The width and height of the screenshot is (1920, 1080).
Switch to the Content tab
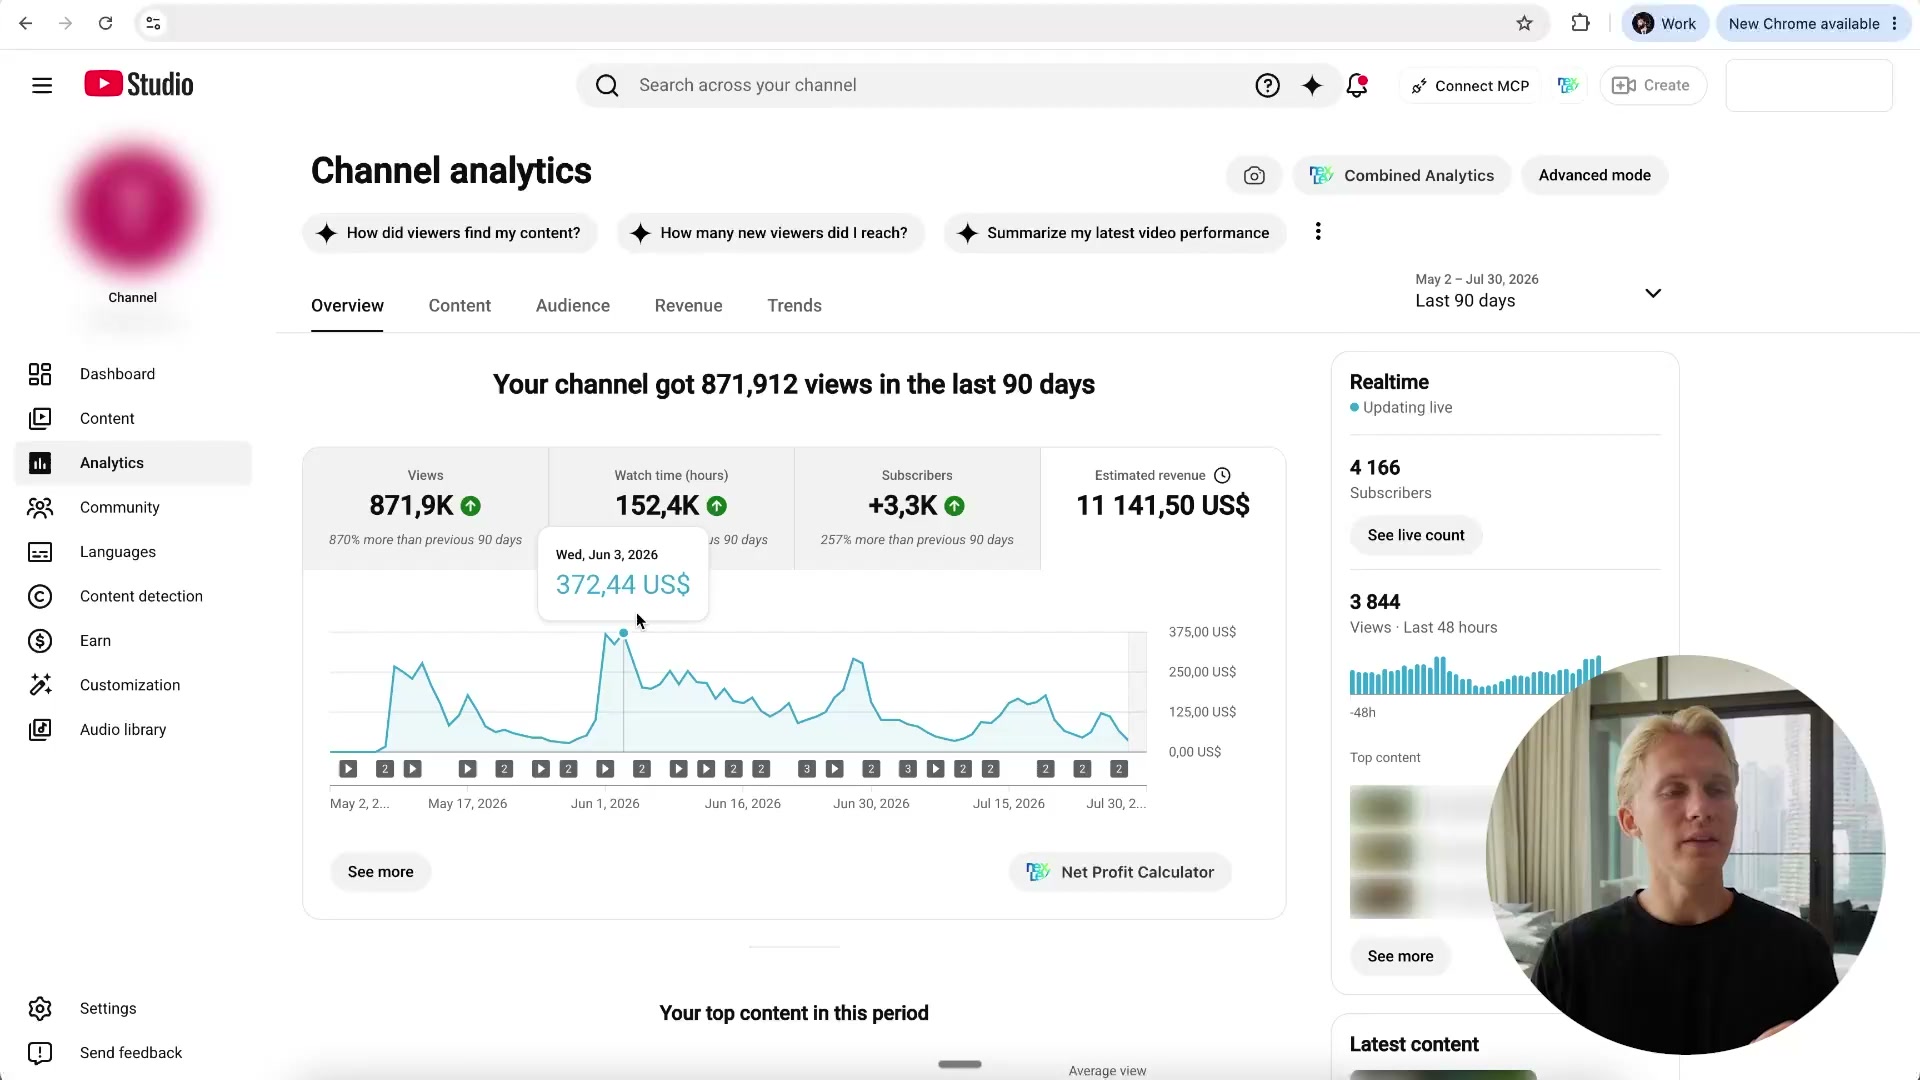460,306
